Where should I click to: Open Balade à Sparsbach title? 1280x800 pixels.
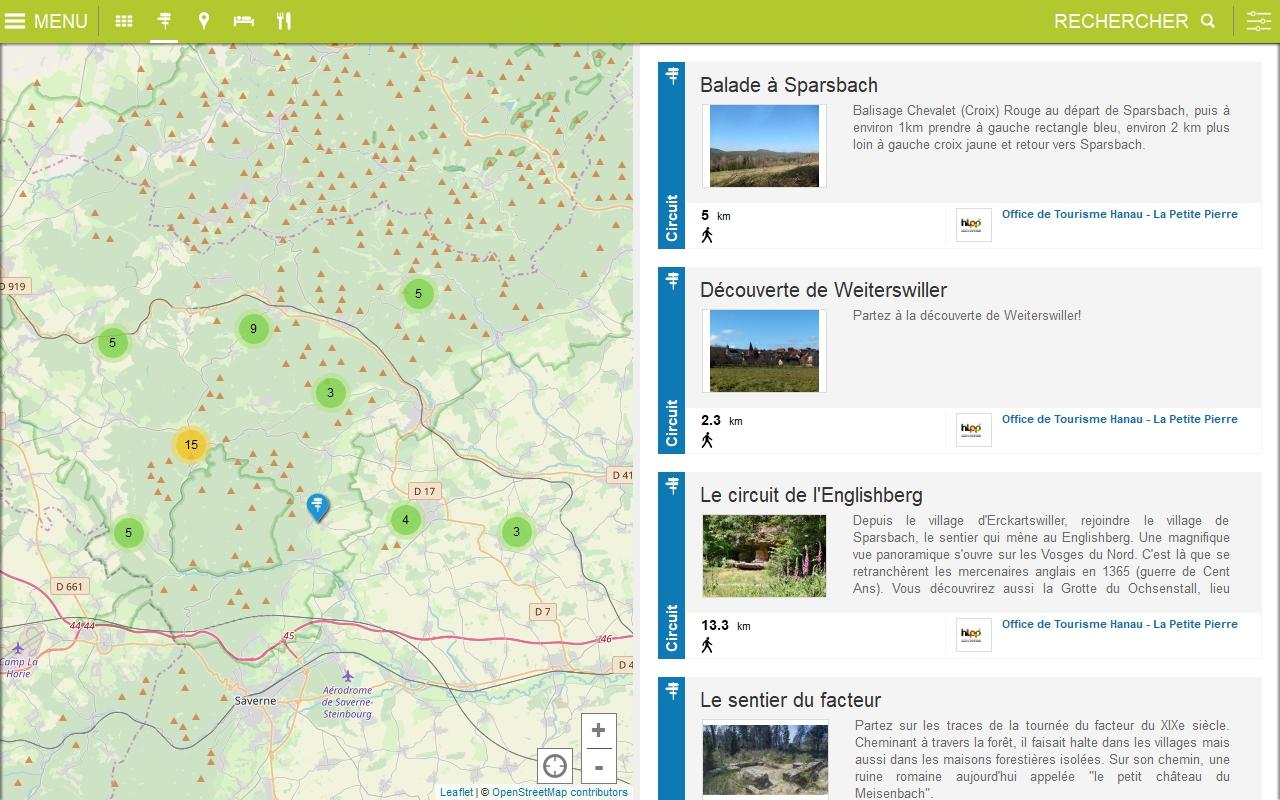(789, 85)
